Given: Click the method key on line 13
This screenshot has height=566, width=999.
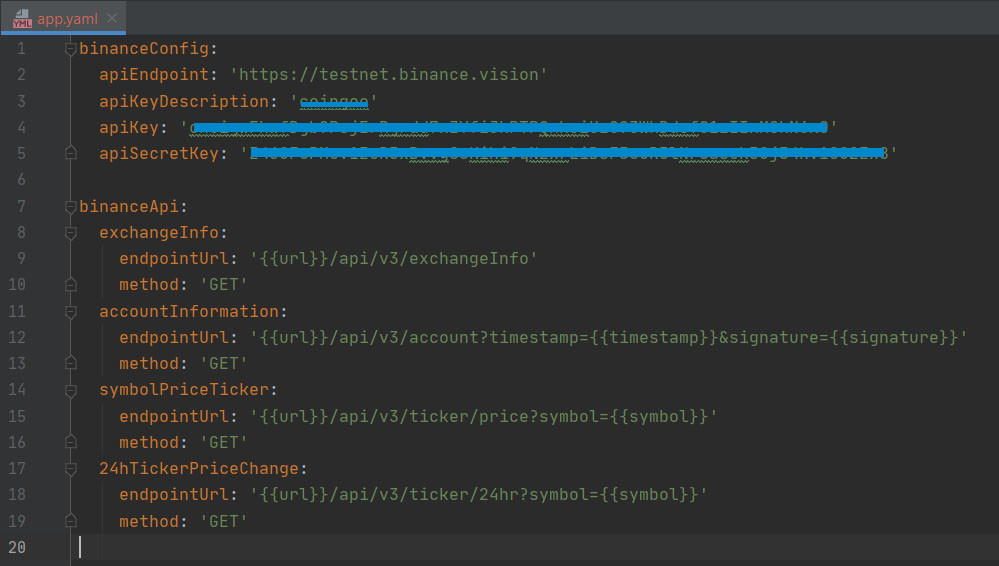Looking at the screenshot, I should pyautogui.click(x=148, y=363).
